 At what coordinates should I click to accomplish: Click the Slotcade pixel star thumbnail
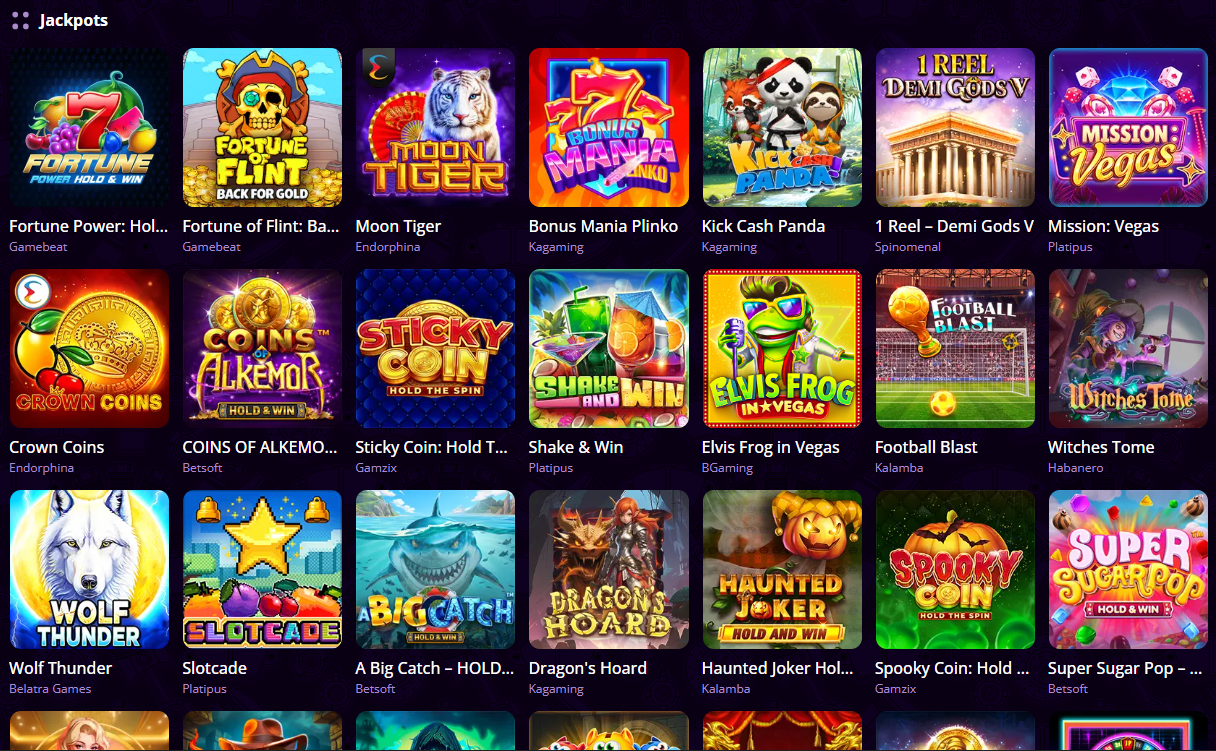pos(262,569)
